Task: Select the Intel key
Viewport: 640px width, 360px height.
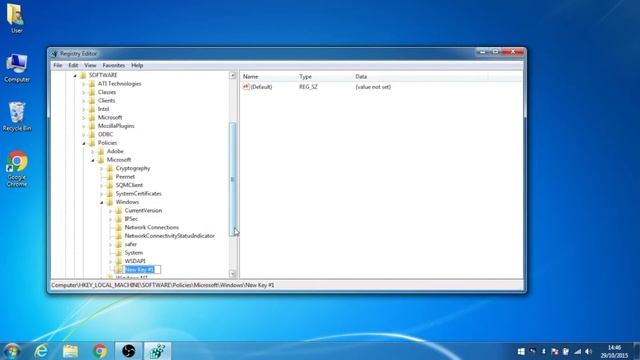Action: pyautogui.click(x=103, y=109)
